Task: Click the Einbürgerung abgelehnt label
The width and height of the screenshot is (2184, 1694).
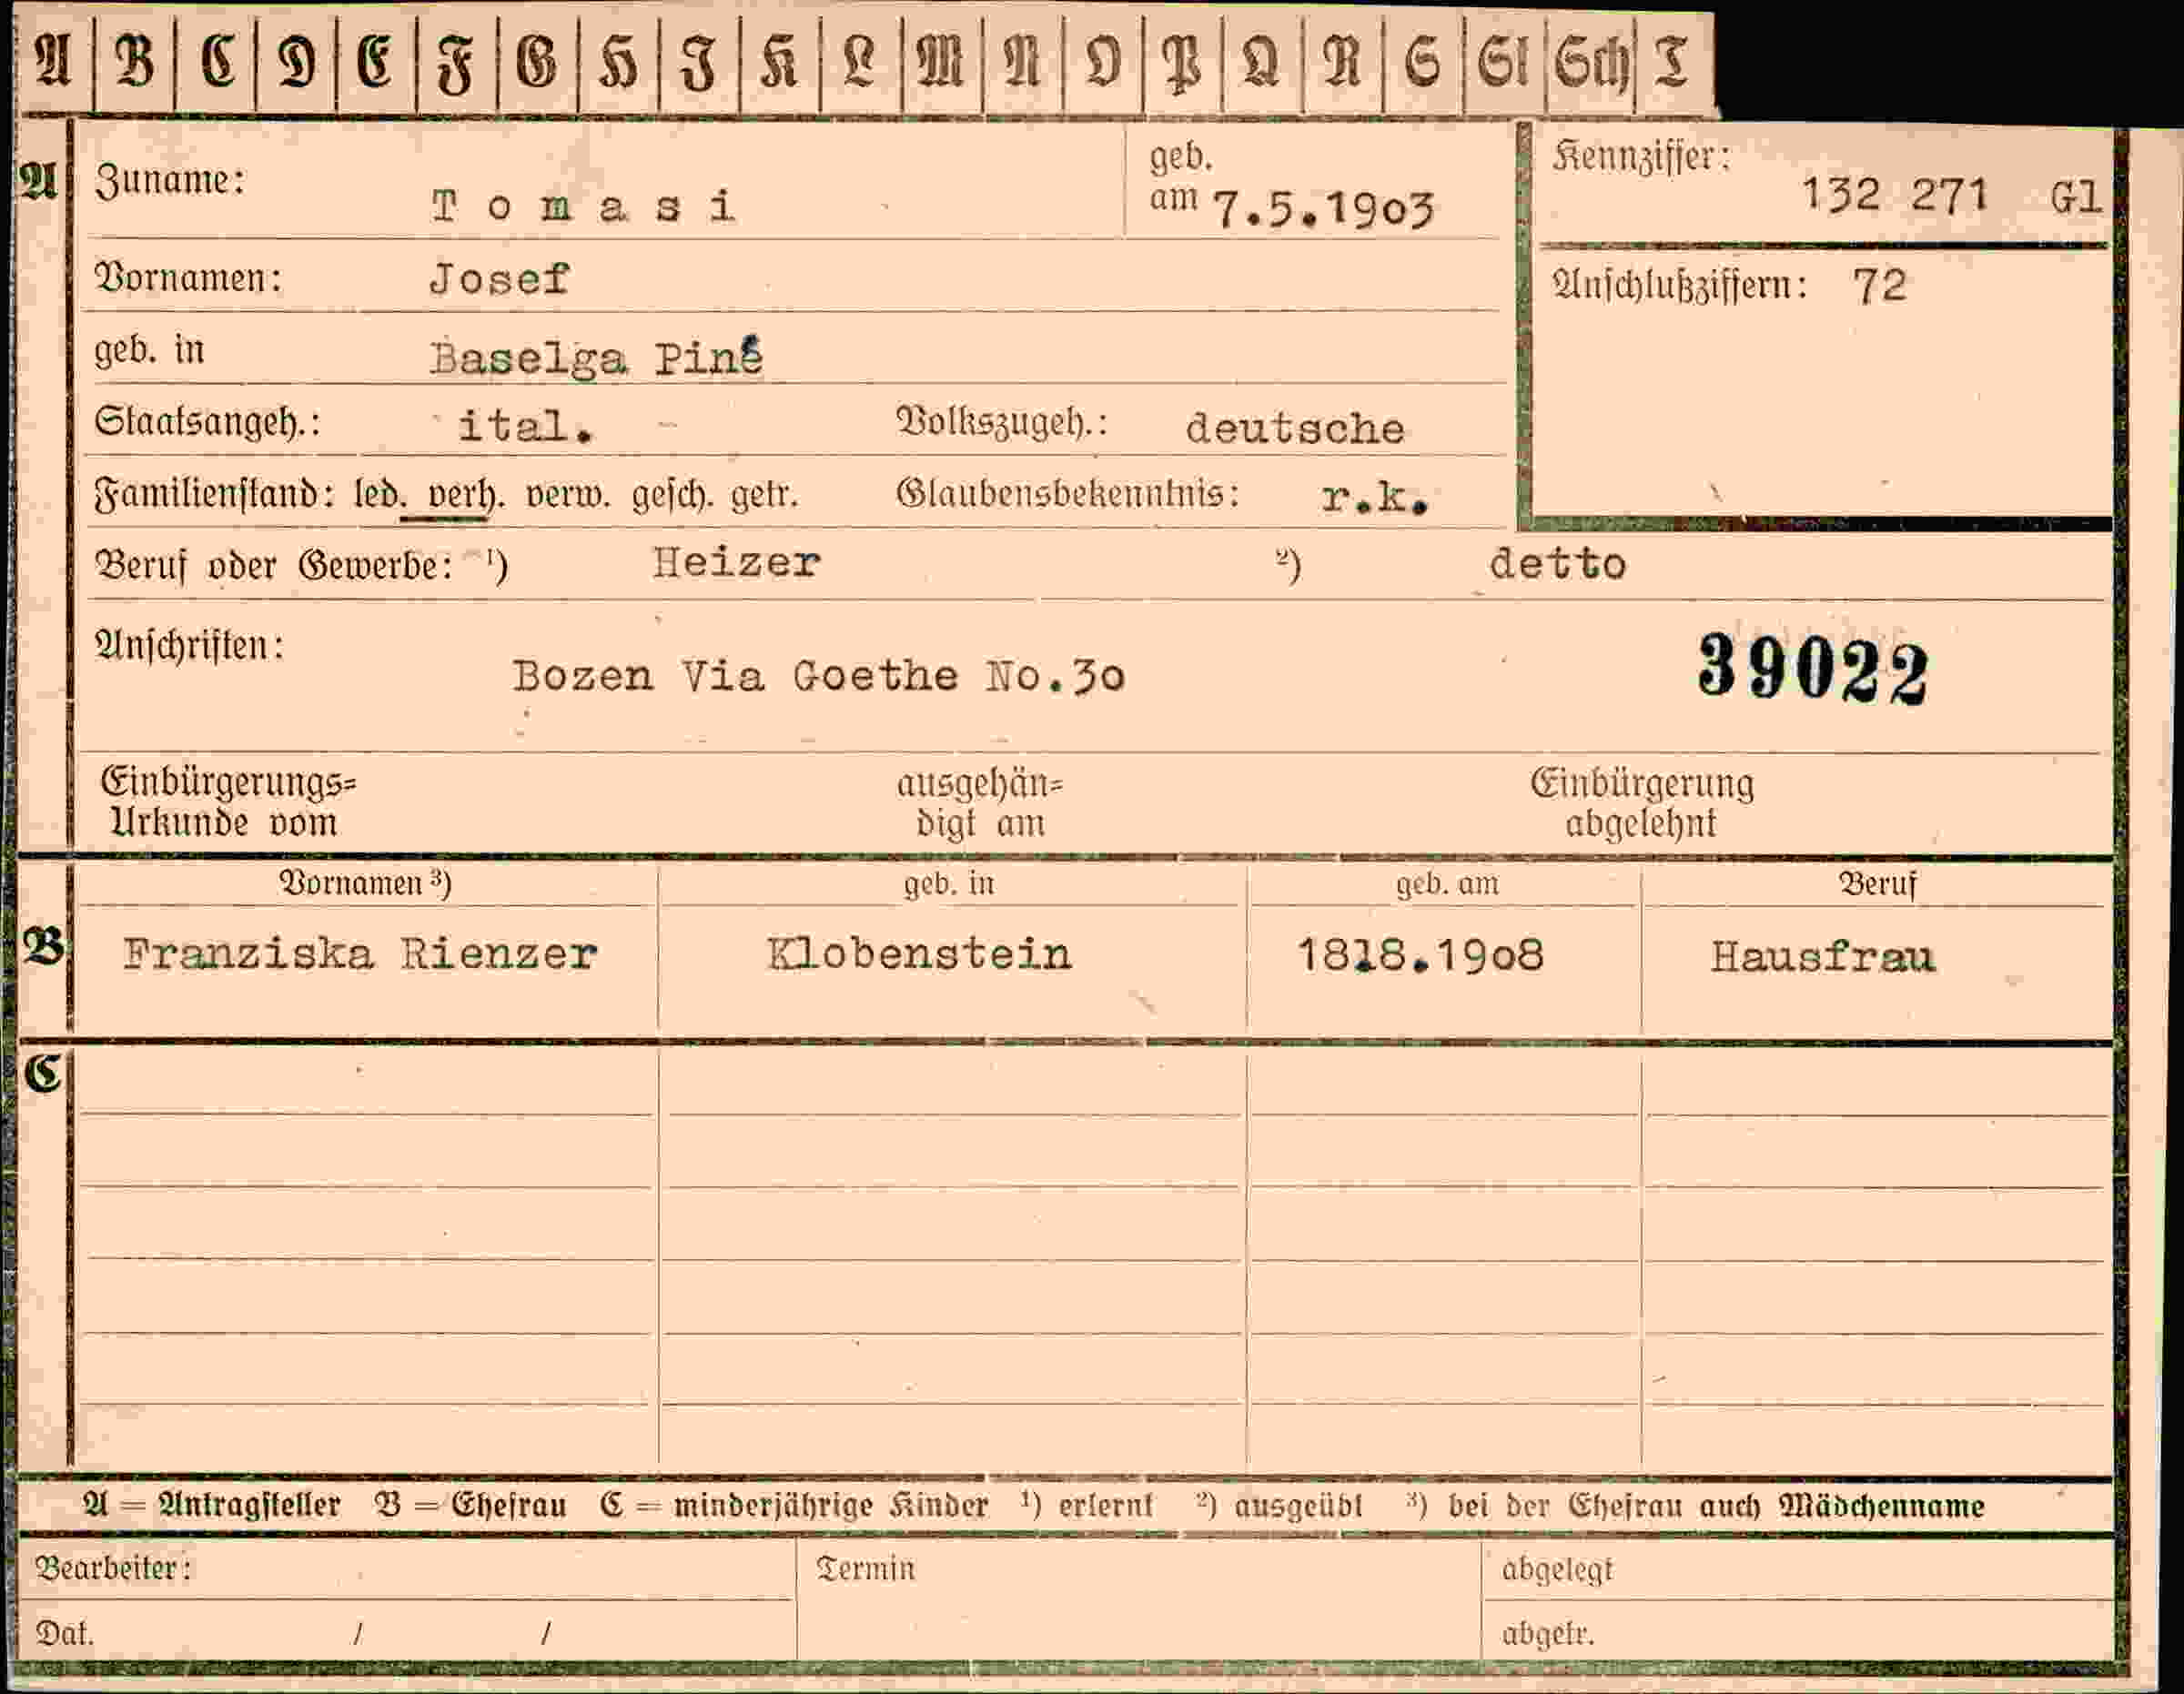Action: [x=1642, y=804]
